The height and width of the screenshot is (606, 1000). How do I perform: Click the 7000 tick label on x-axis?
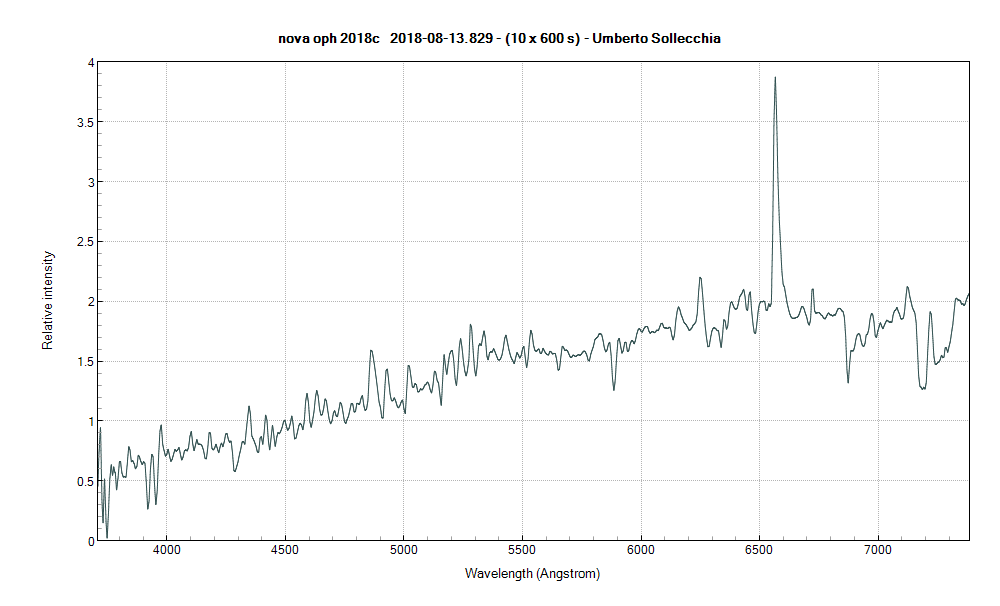tap(877, 549)
